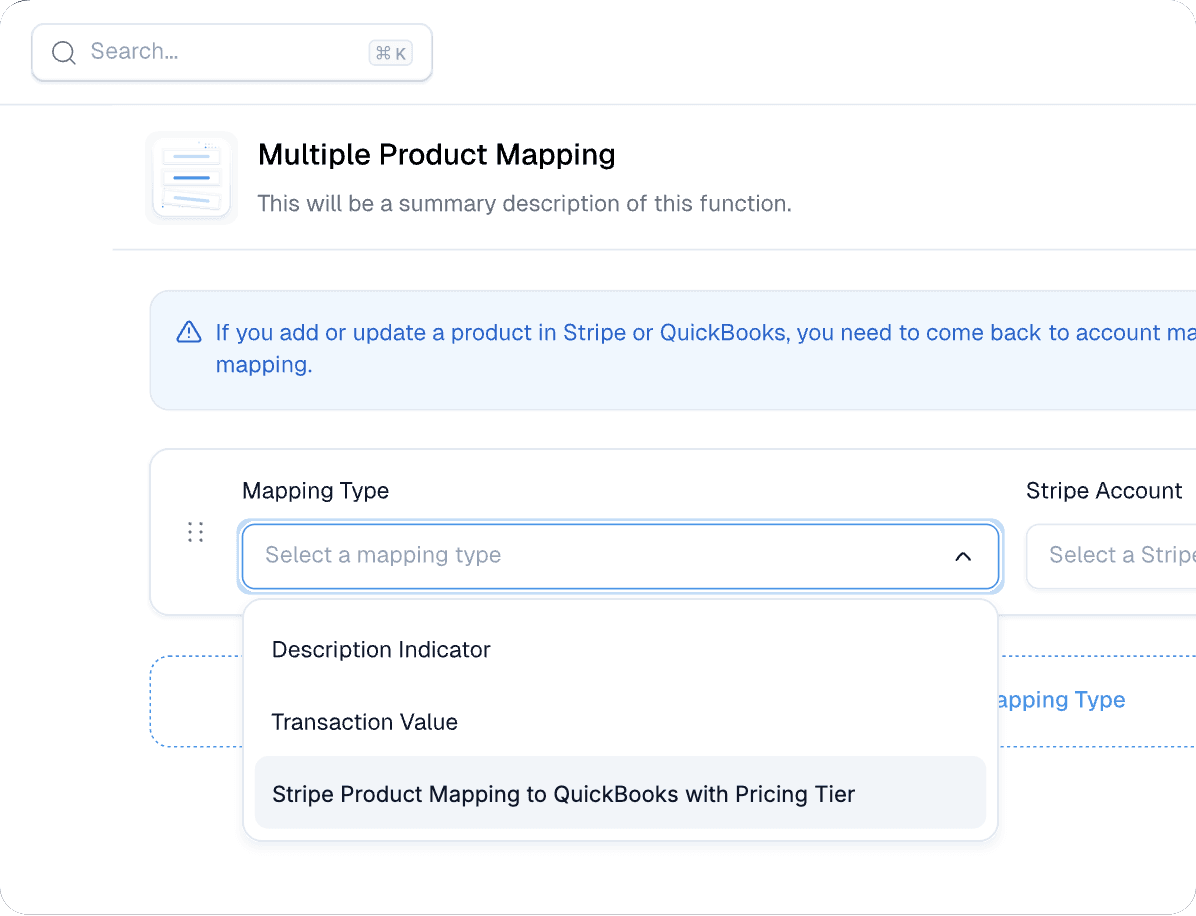Click the partly hidden Mapping Type link

click(x=1062, y=700)
